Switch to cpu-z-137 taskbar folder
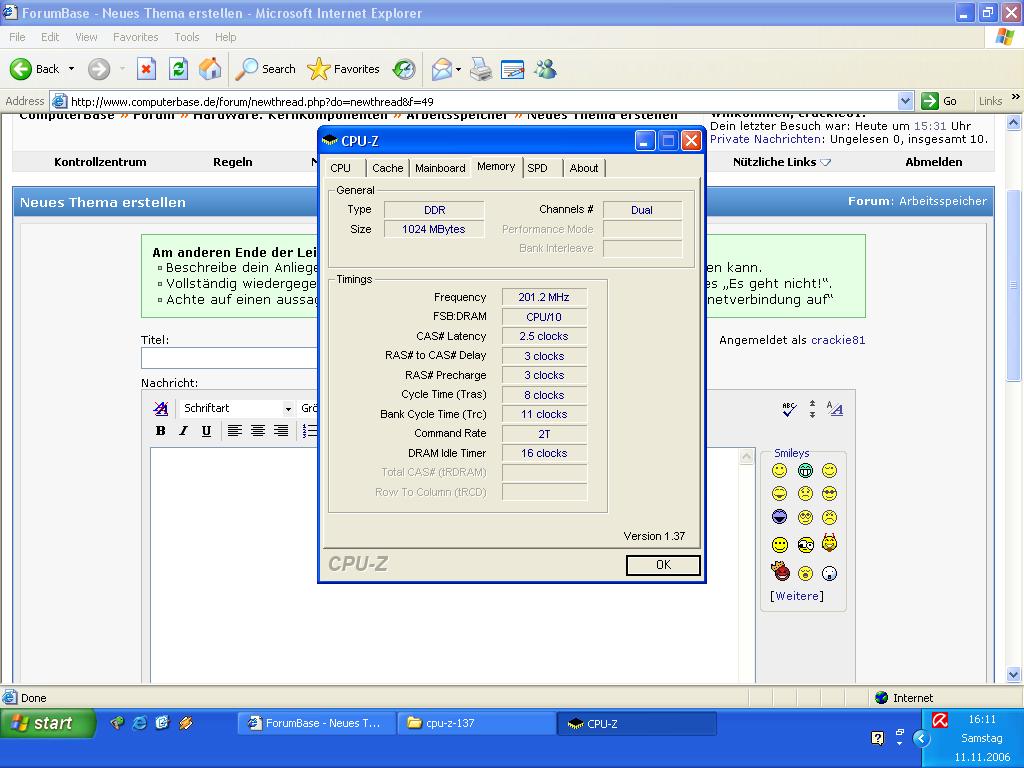The image size is (1024, 768). click(476, 723)
